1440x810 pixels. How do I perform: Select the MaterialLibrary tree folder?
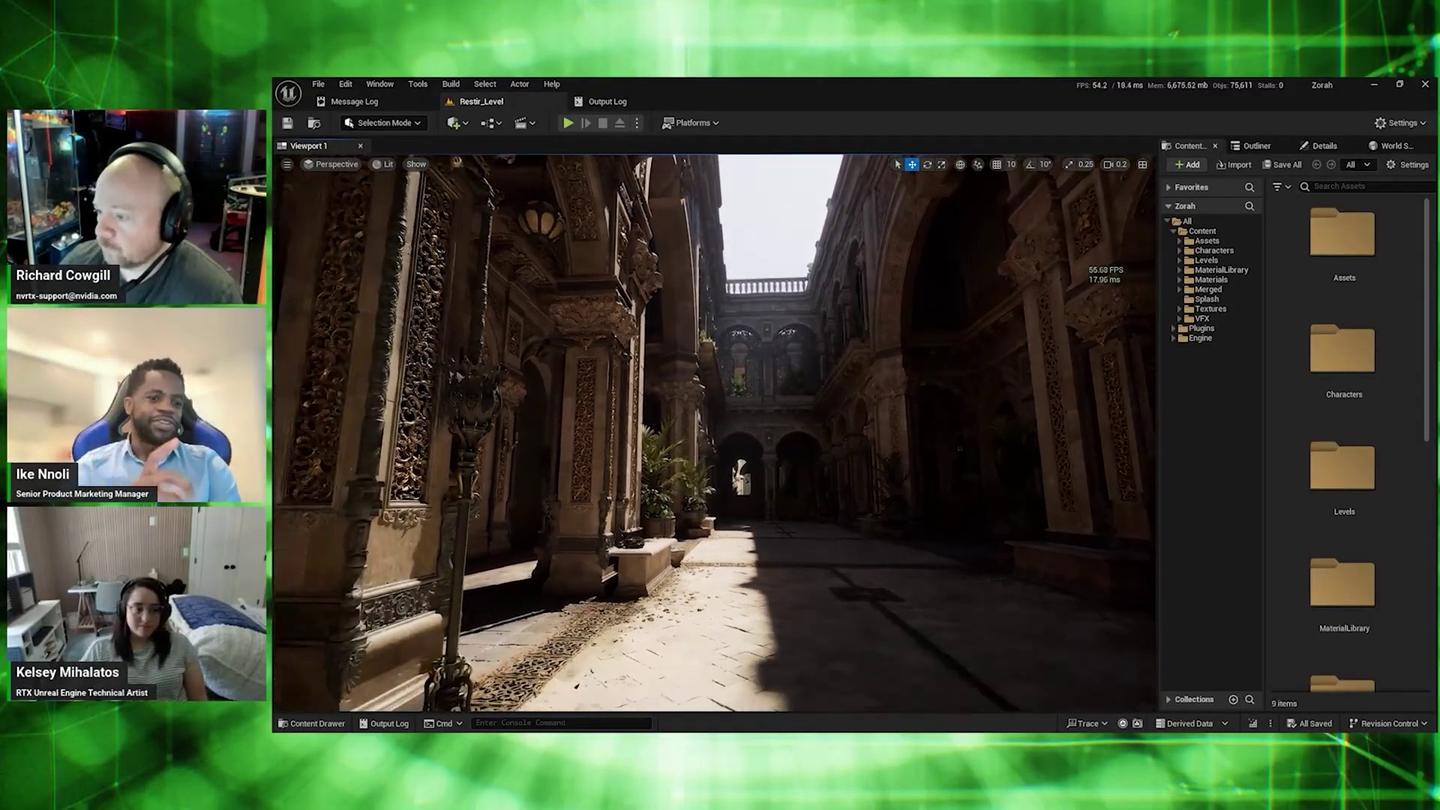[1215, 270]
